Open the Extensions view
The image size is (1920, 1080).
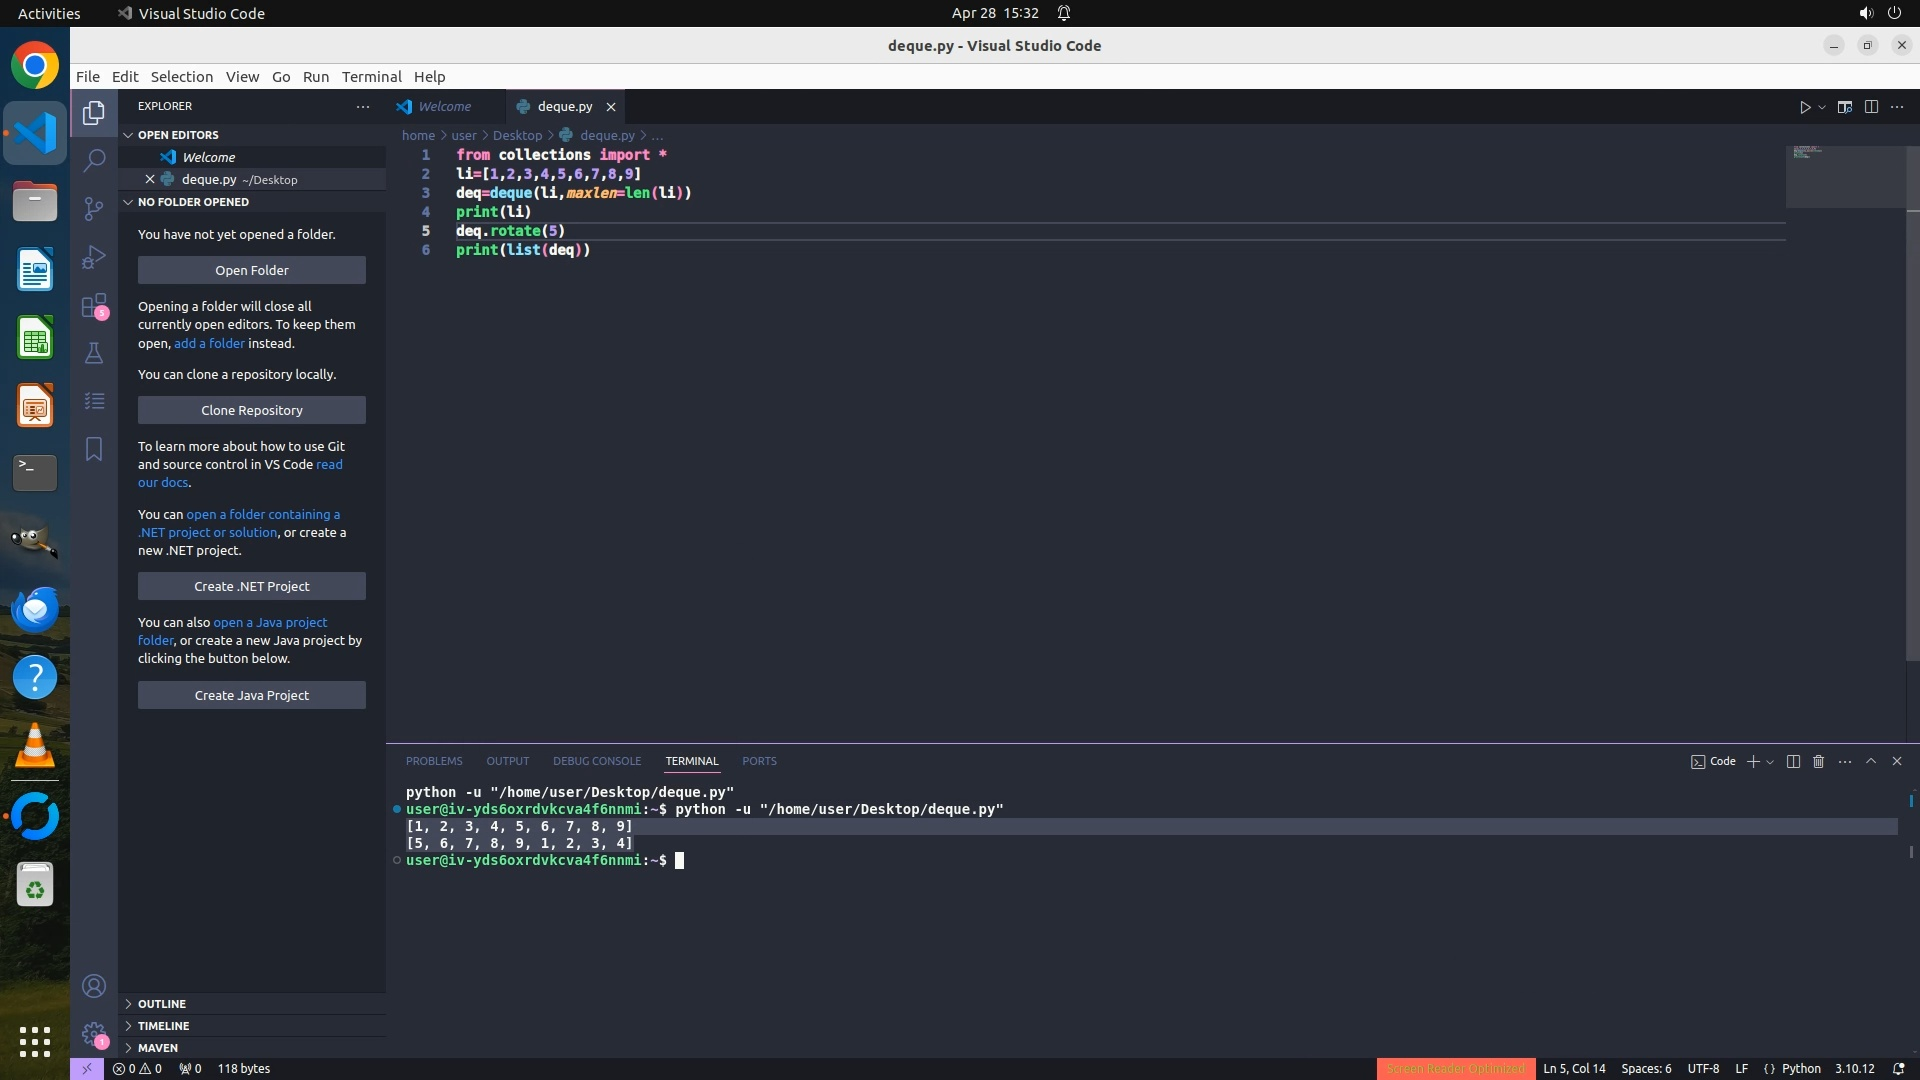click(x=94, y=305)
